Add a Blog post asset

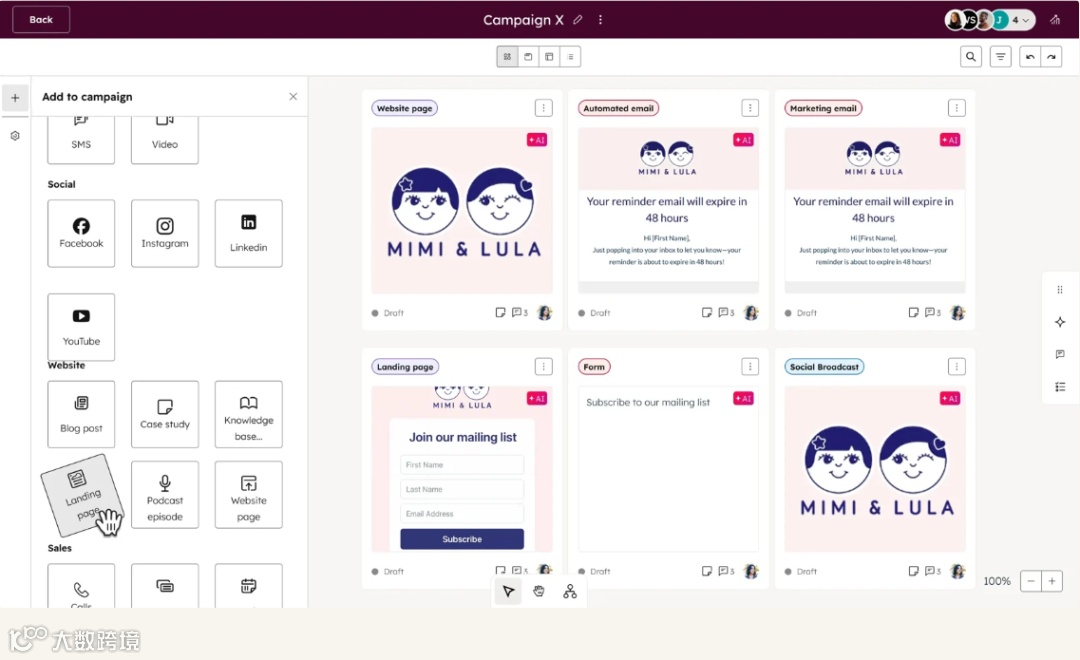tap(81, 414)
